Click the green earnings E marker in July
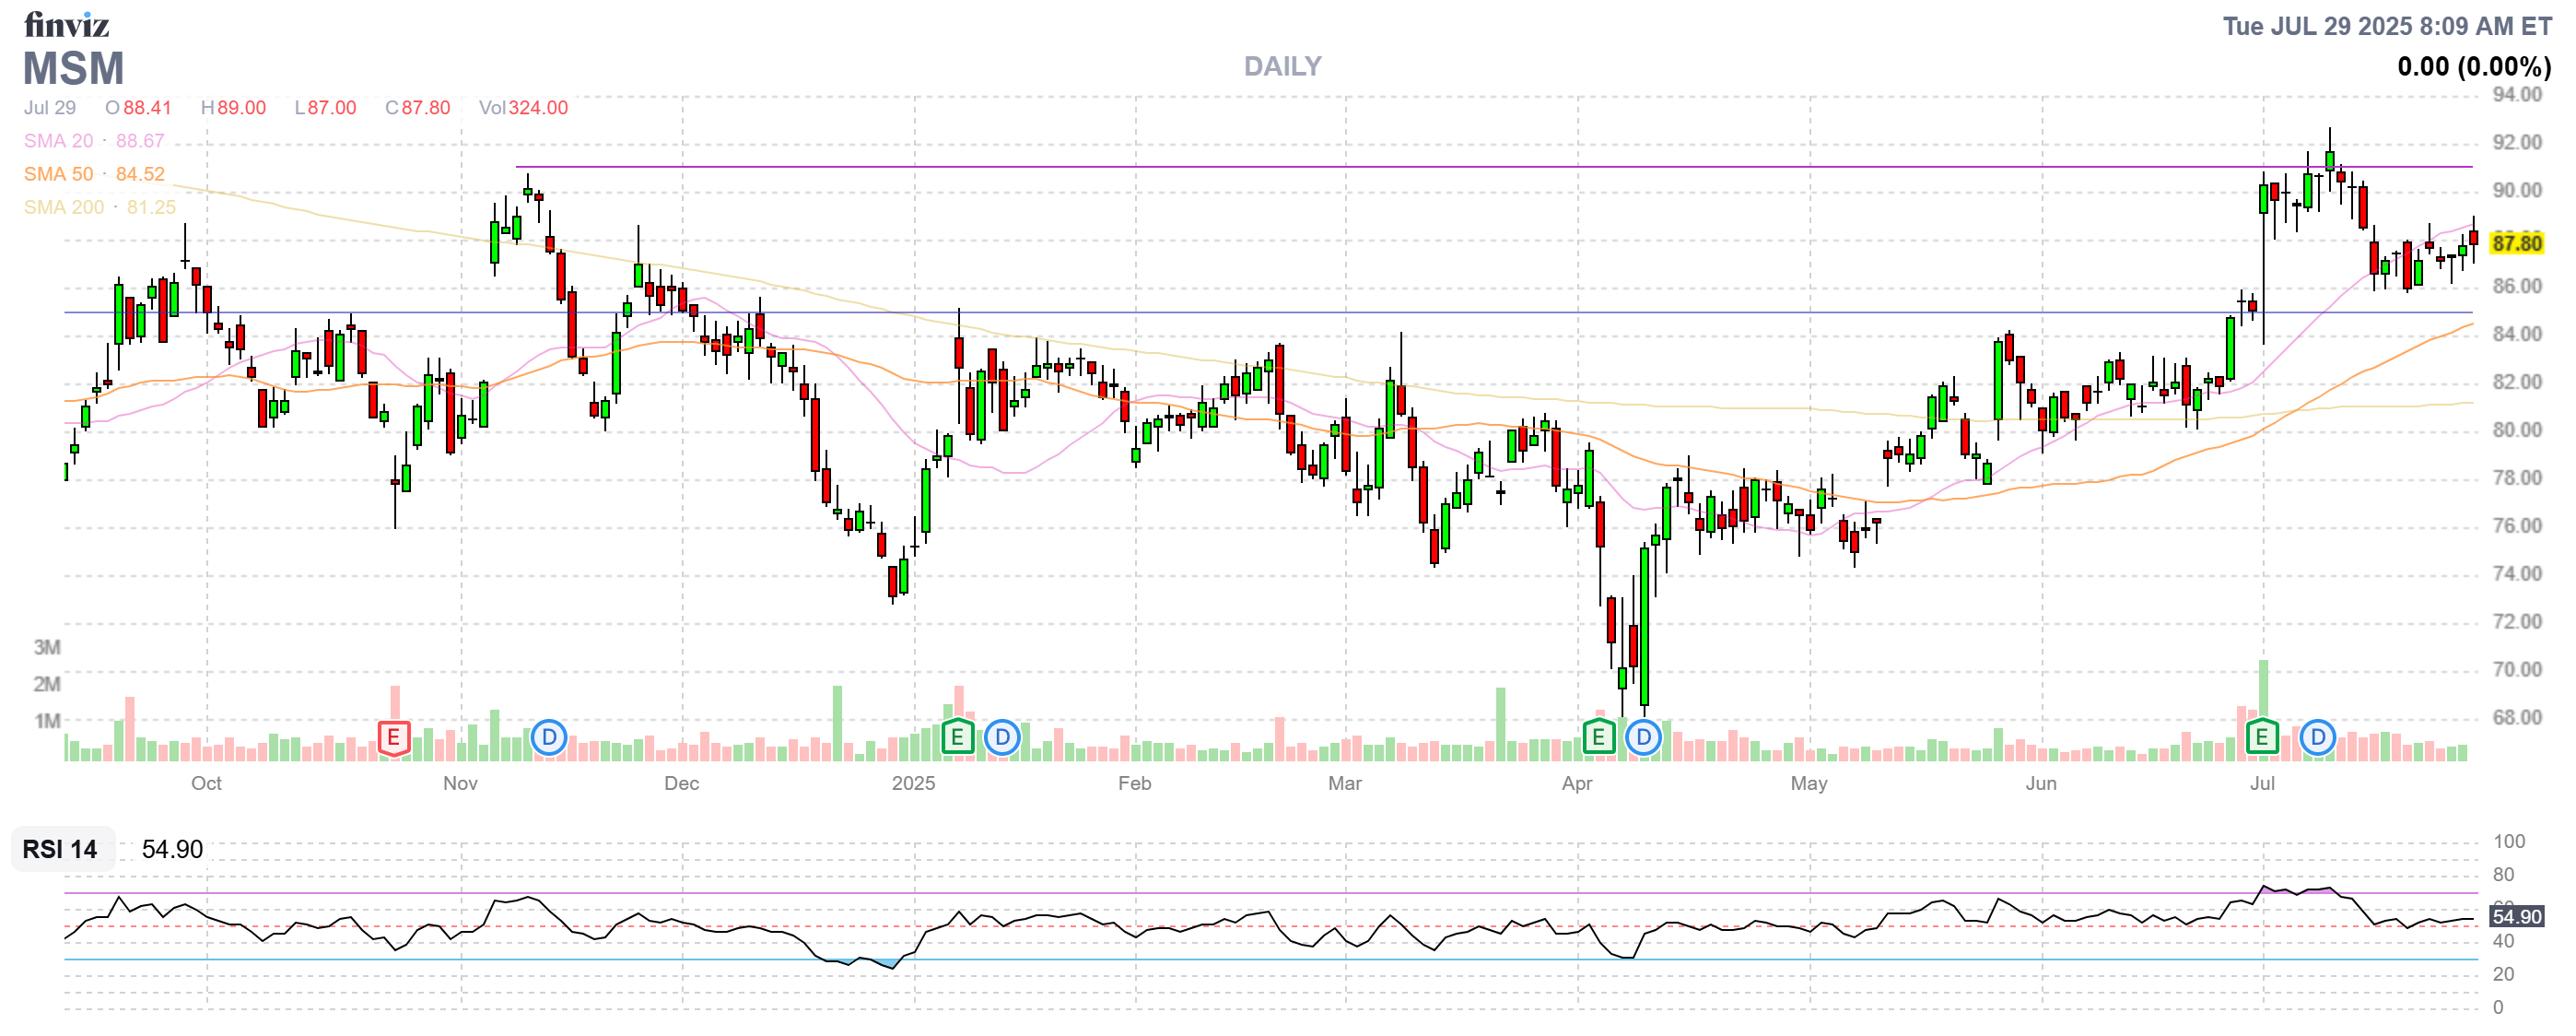Screen dimensions: 2576x1036 point(2261,738)
